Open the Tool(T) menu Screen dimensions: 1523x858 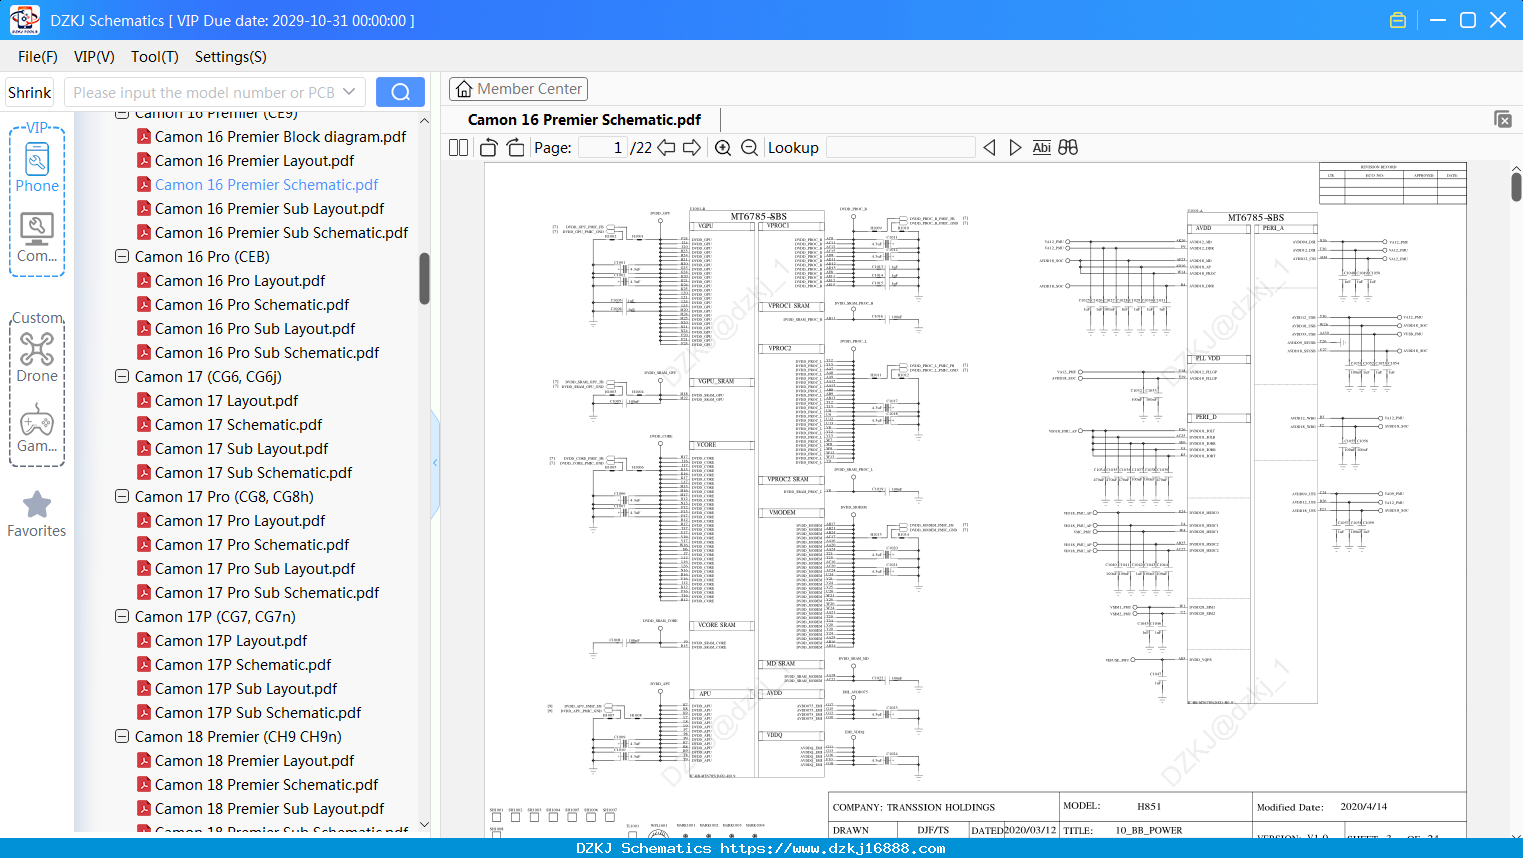coord(155,57)
